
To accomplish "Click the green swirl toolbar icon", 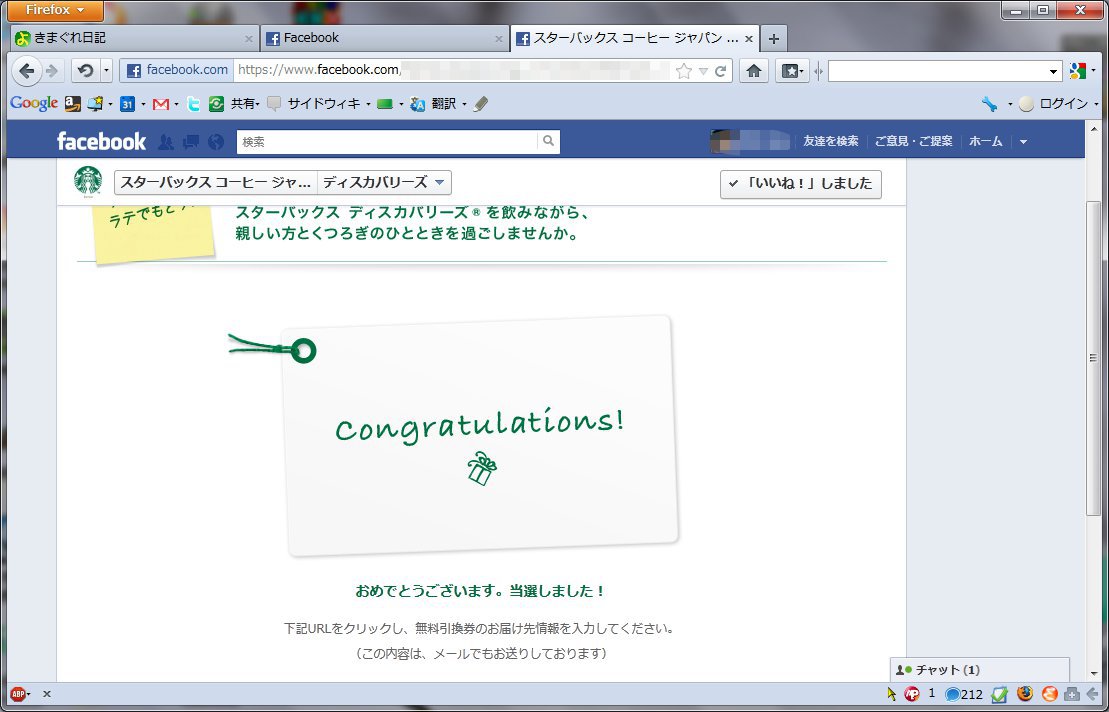I will tap(216, 105).
